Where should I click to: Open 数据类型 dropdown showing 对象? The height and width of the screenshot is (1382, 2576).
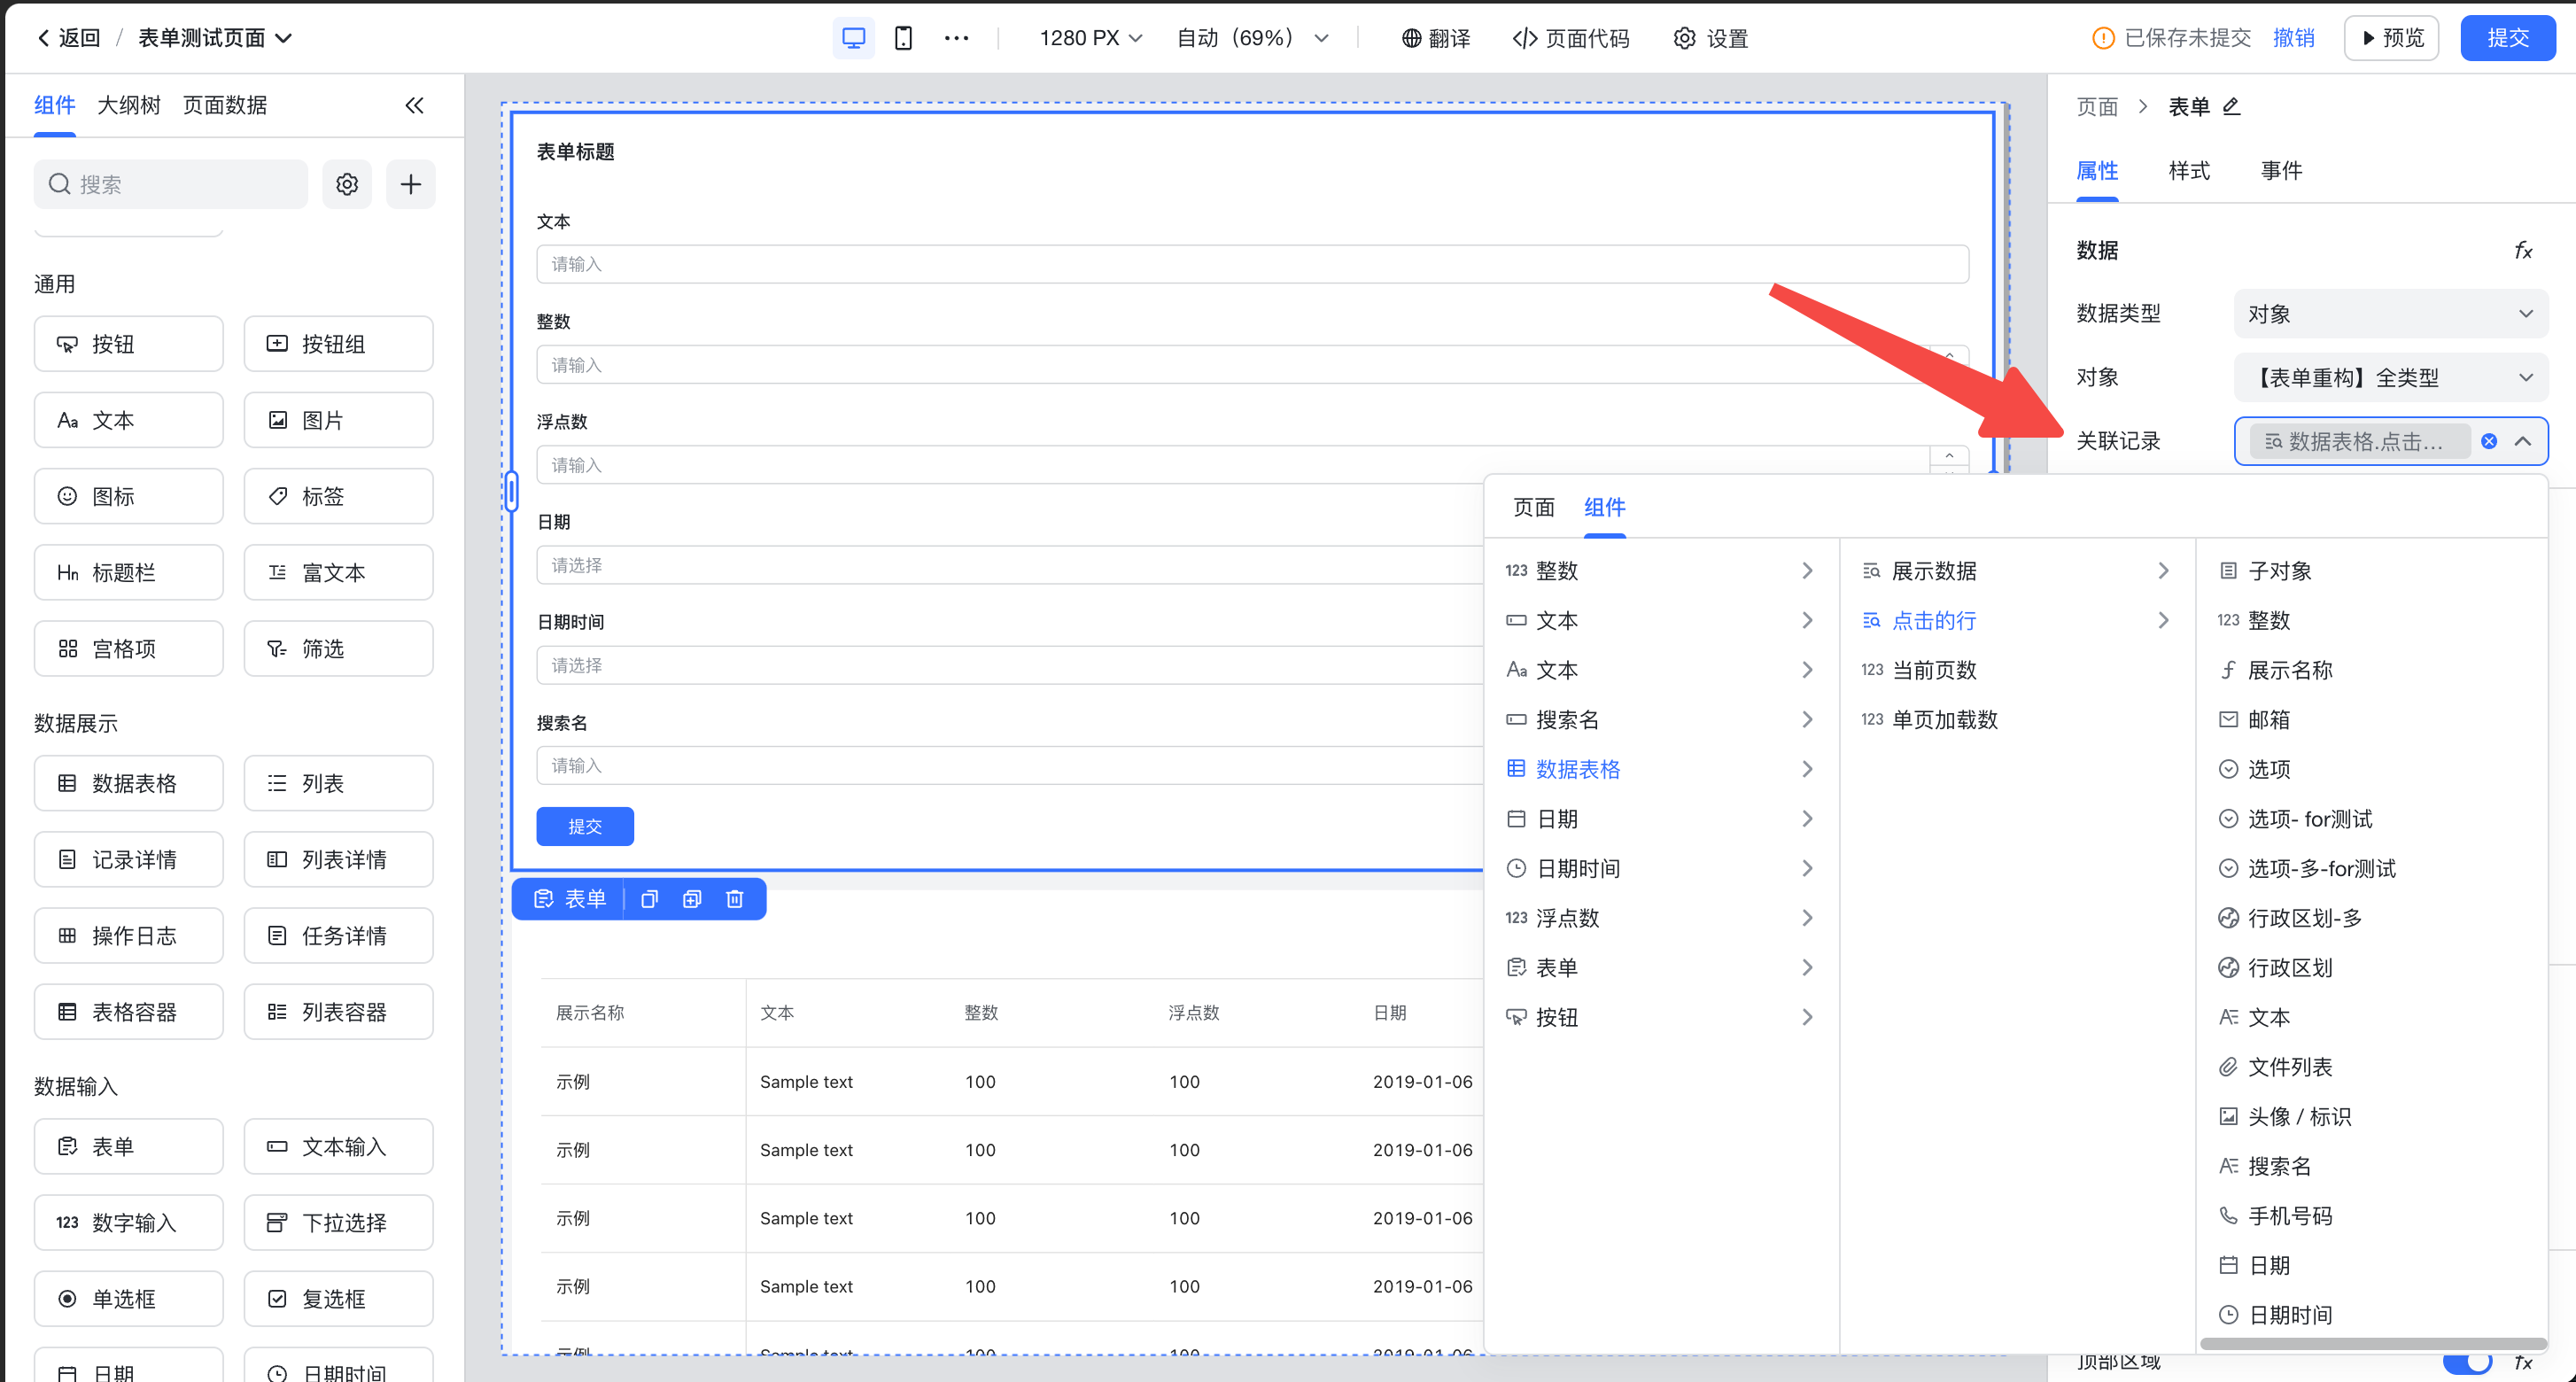[x=2391, y=314]
